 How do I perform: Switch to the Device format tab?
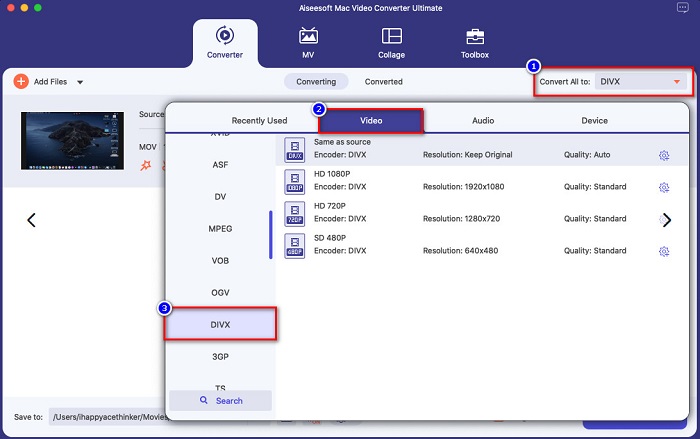tap(595, 121)
